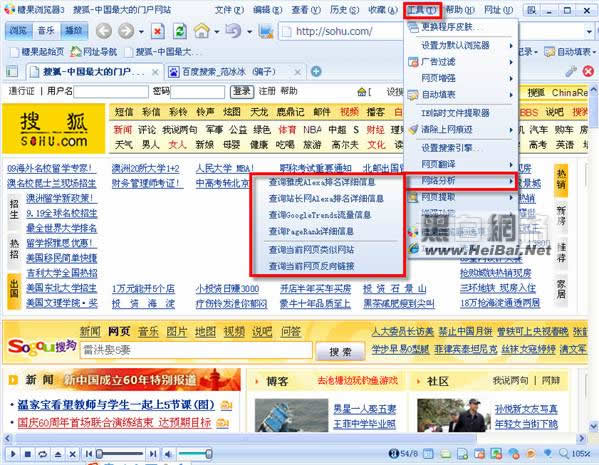Click the X button in media player bar

coord(72,454)
